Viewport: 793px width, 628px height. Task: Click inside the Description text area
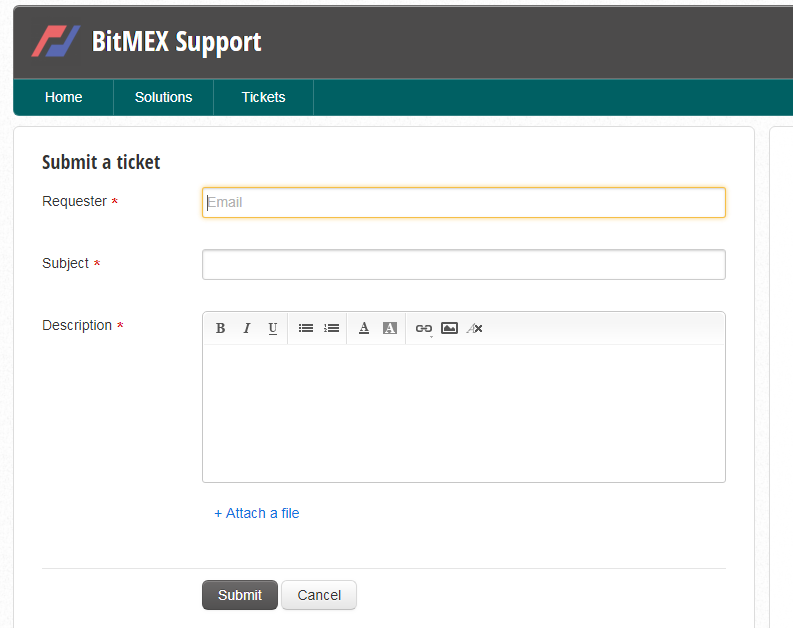[464, 413]
